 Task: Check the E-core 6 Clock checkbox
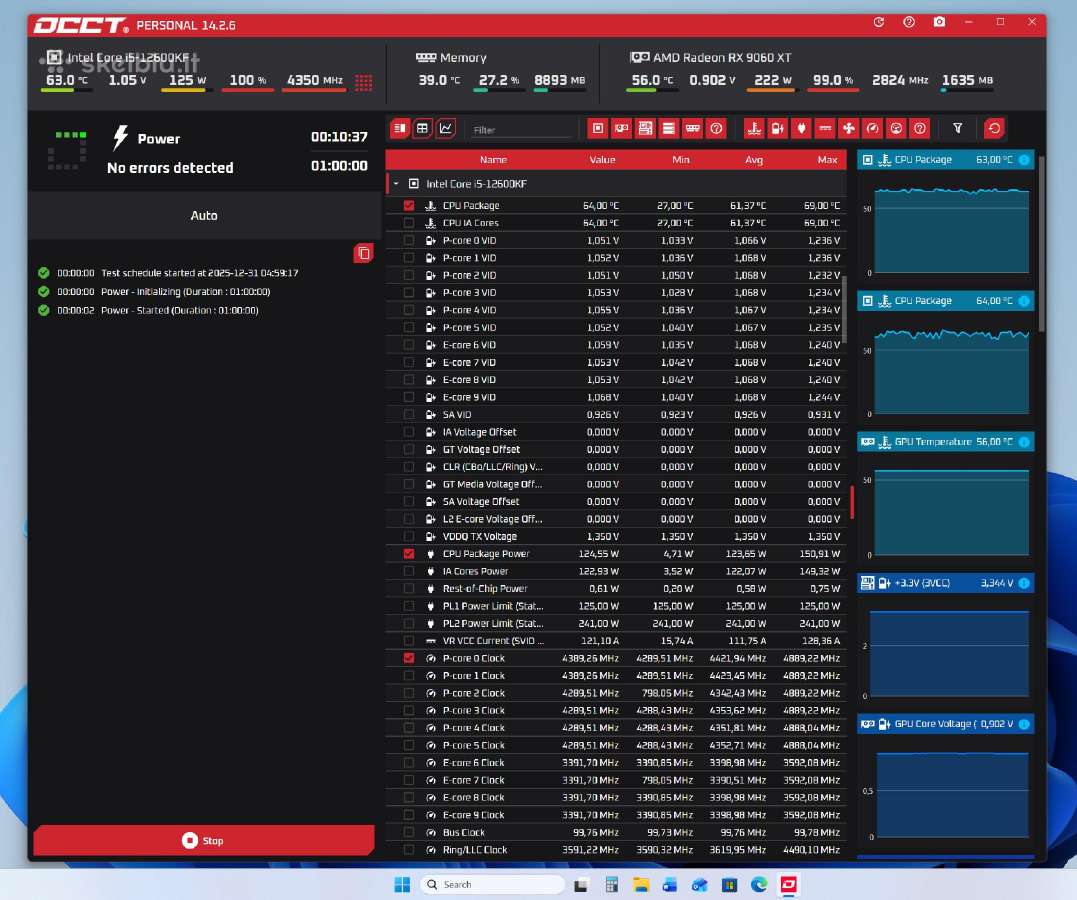(x=409, y=763)
